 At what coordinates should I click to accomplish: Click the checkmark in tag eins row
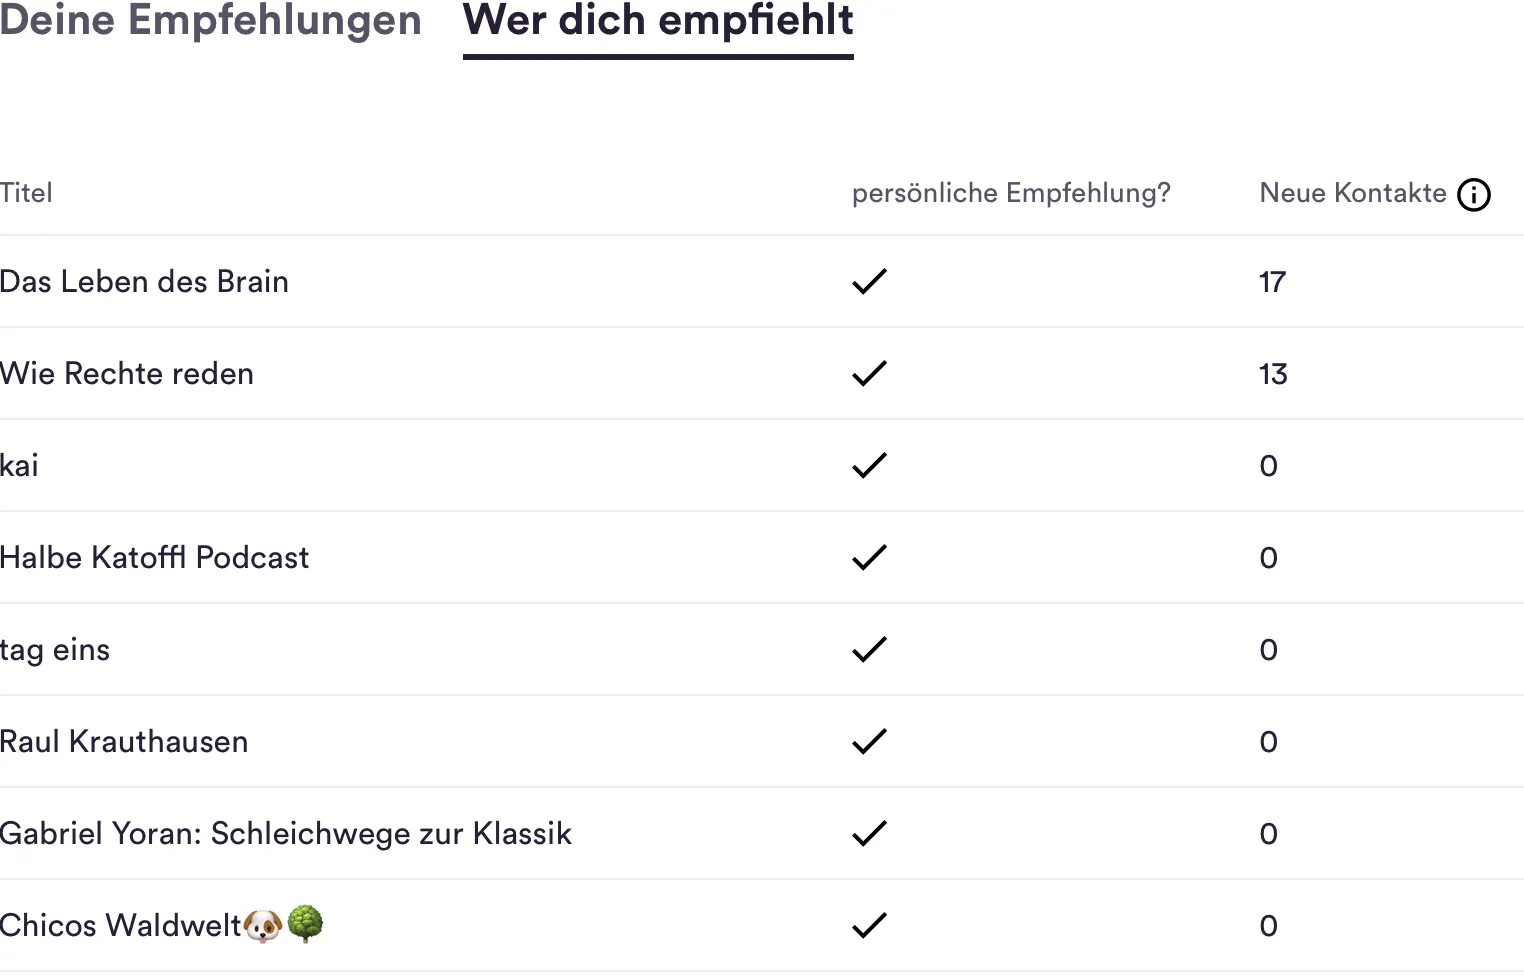(869, 650)
